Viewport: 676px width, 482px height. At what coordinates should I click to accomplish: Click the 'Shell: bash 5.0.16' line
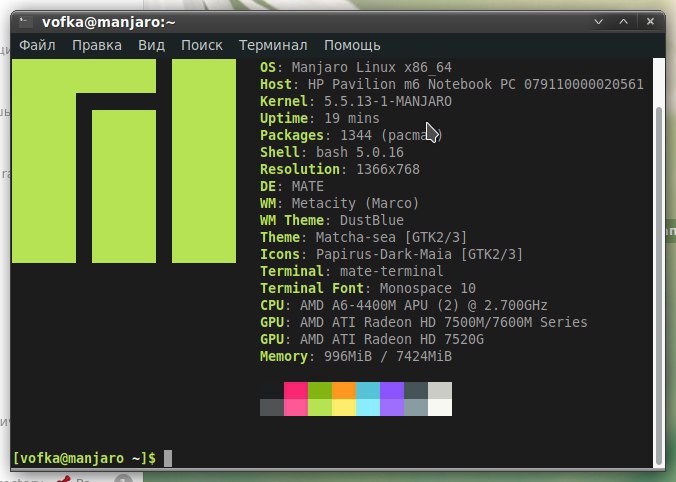tap(332, 153)
